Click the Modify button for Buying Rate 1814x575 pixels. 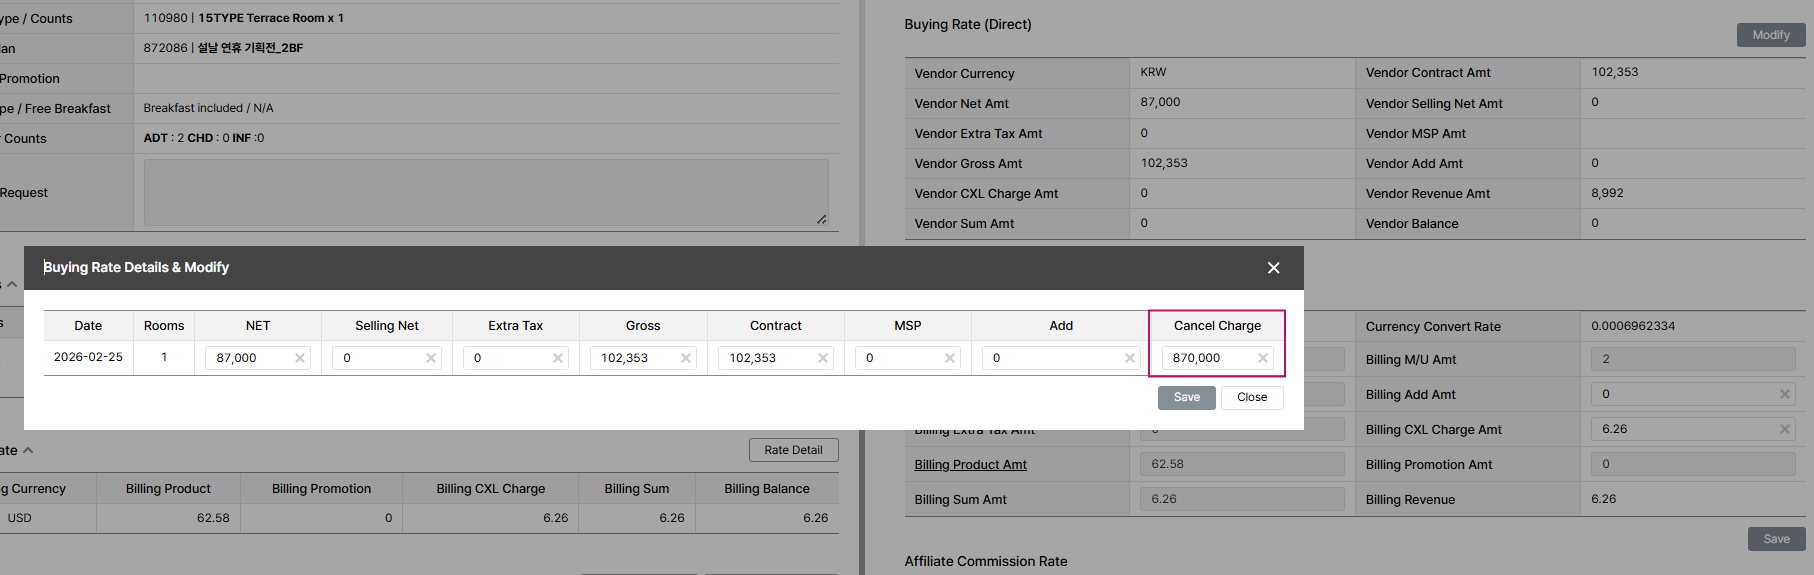1770,35
